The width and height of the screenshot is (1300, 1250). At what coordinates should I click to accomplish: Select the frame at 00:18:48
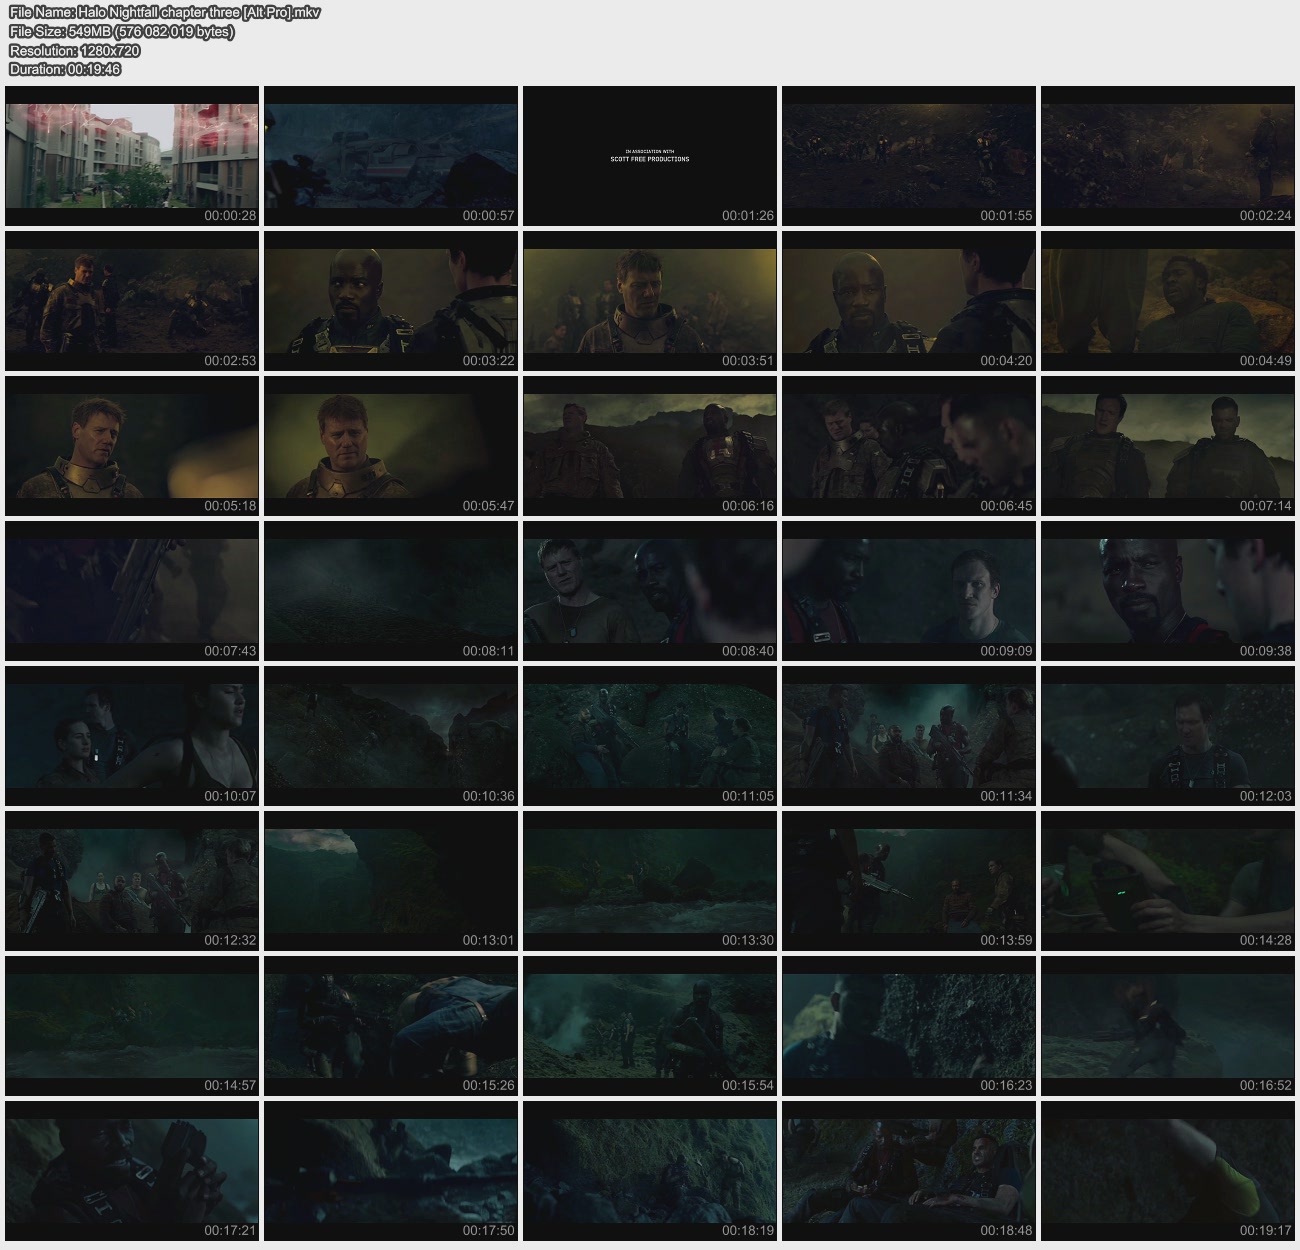tap(908, 1170)
